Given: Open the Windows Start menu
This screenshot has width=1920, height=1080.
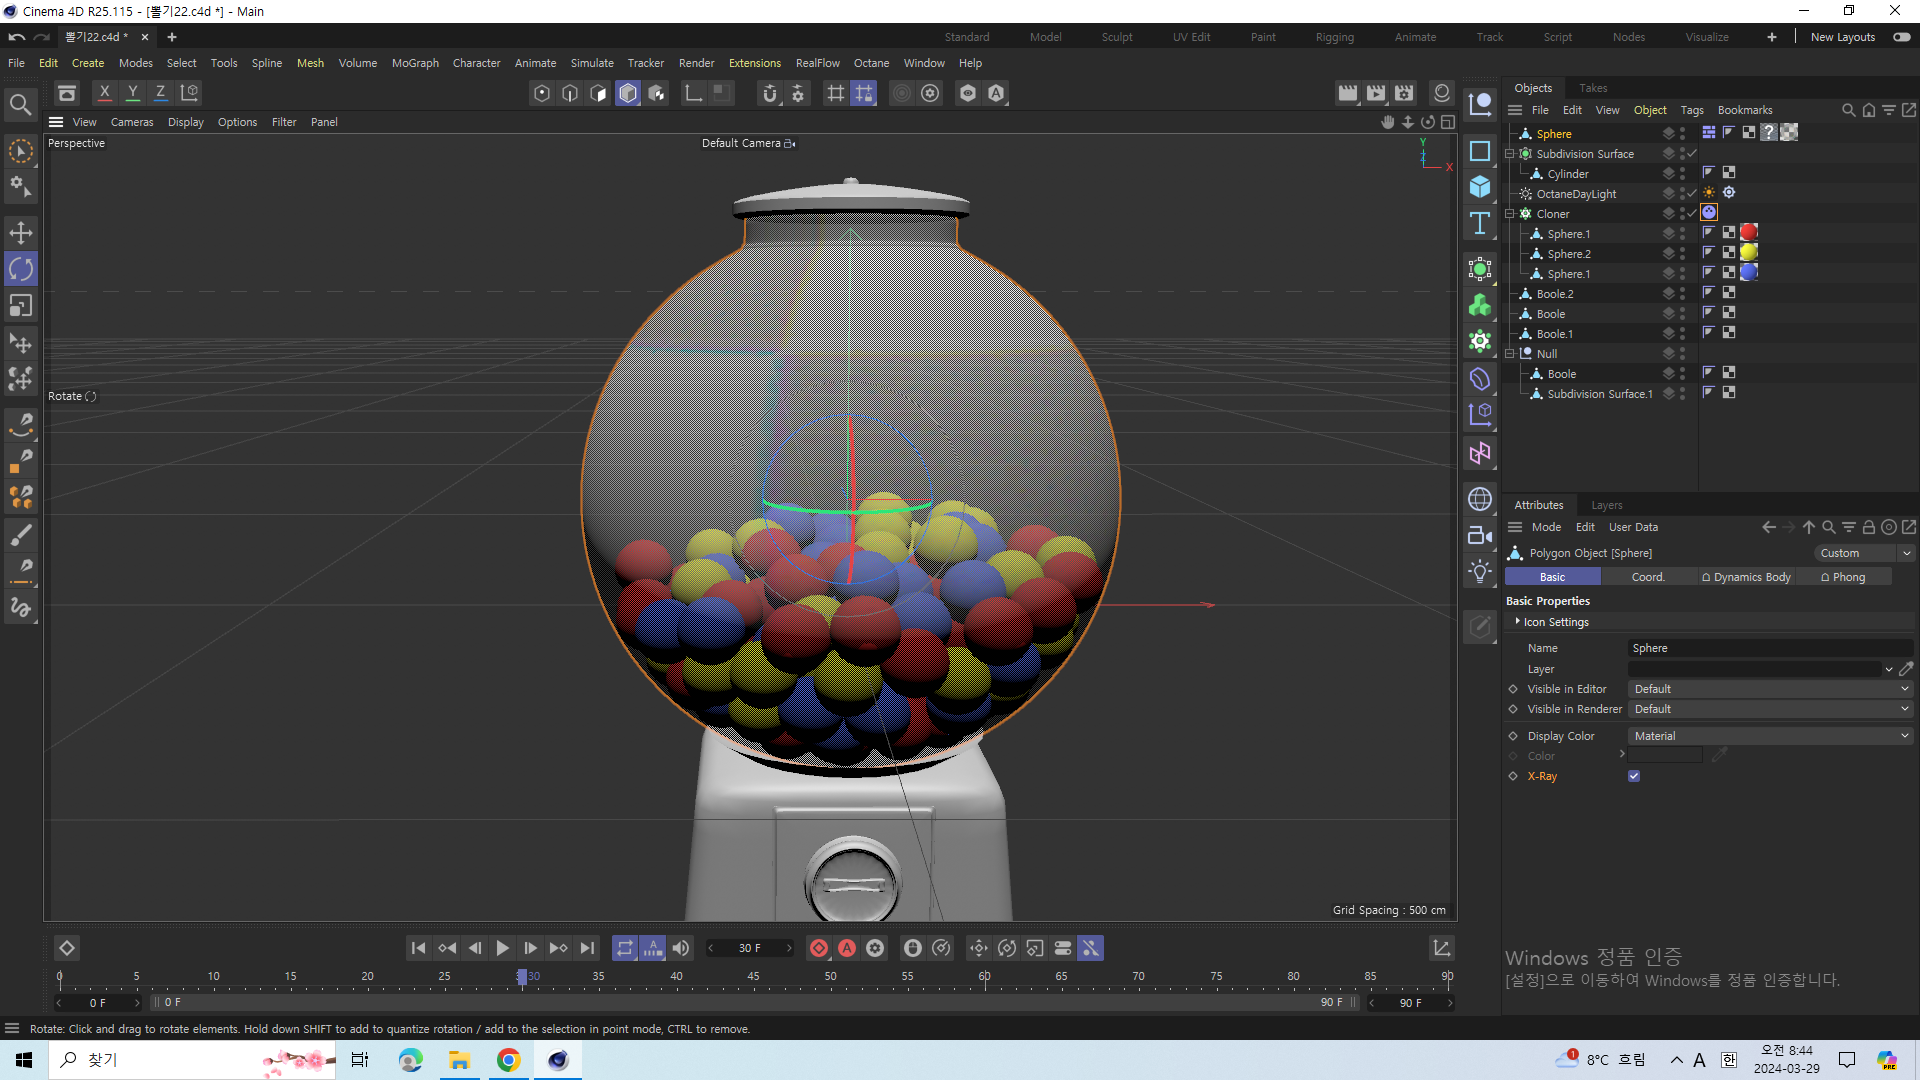Looking at the screenshot, I should 24,1060.
